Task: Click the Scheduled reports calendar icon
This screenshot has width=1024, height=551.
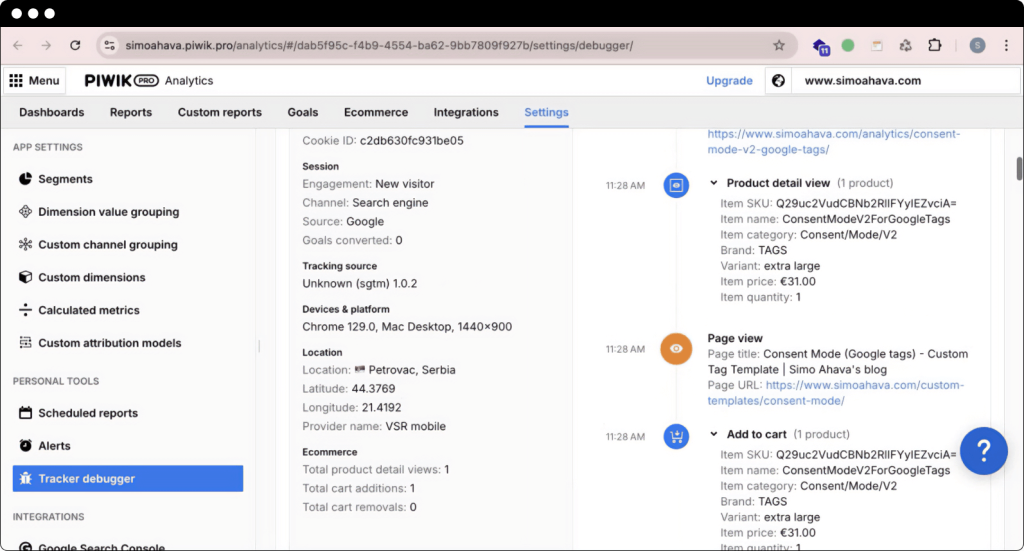Action: click(x=26, y=413)
